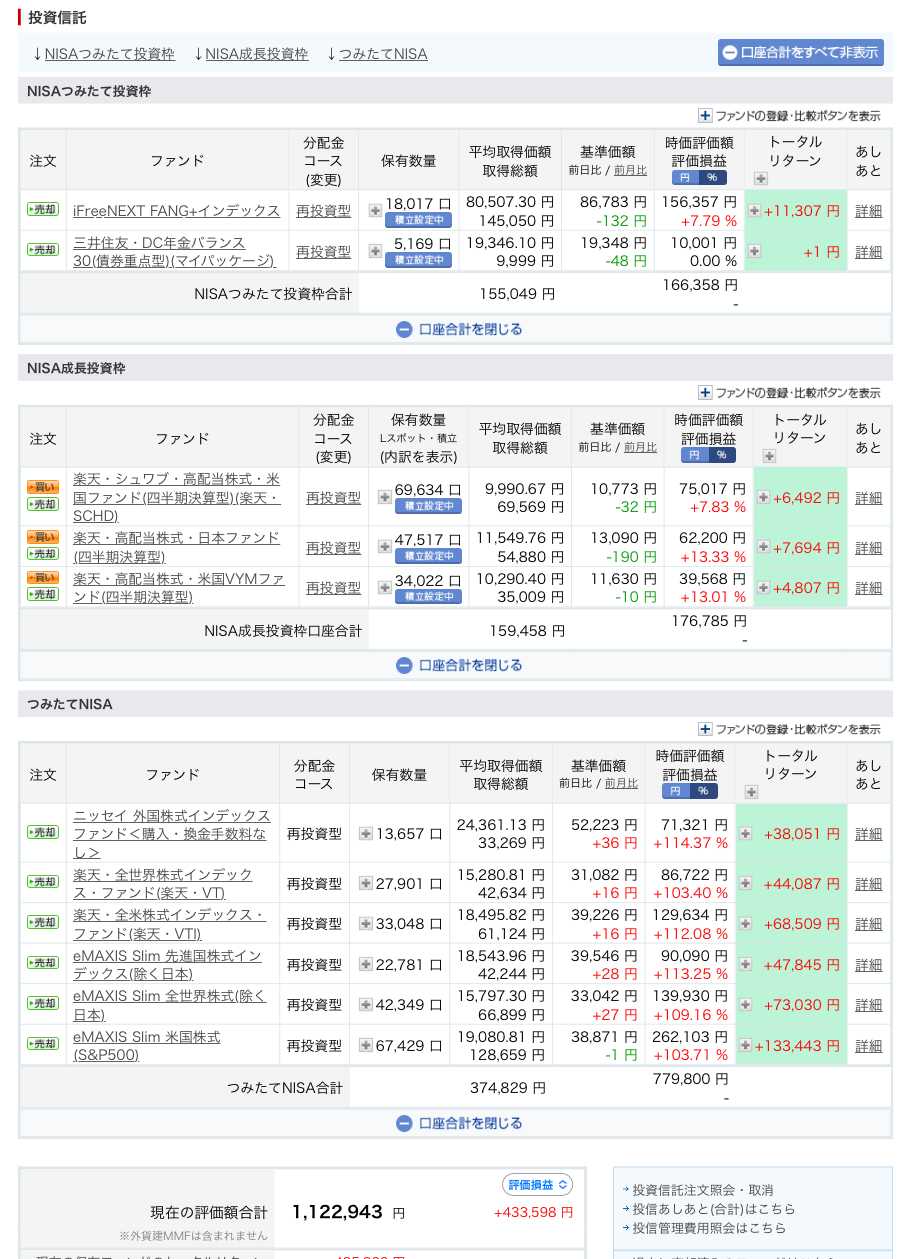Collapse つみたてNISA account total (口座合計を閉じる)
The height and width of the screenshot is (1259, 907).
pos(459,1123)
